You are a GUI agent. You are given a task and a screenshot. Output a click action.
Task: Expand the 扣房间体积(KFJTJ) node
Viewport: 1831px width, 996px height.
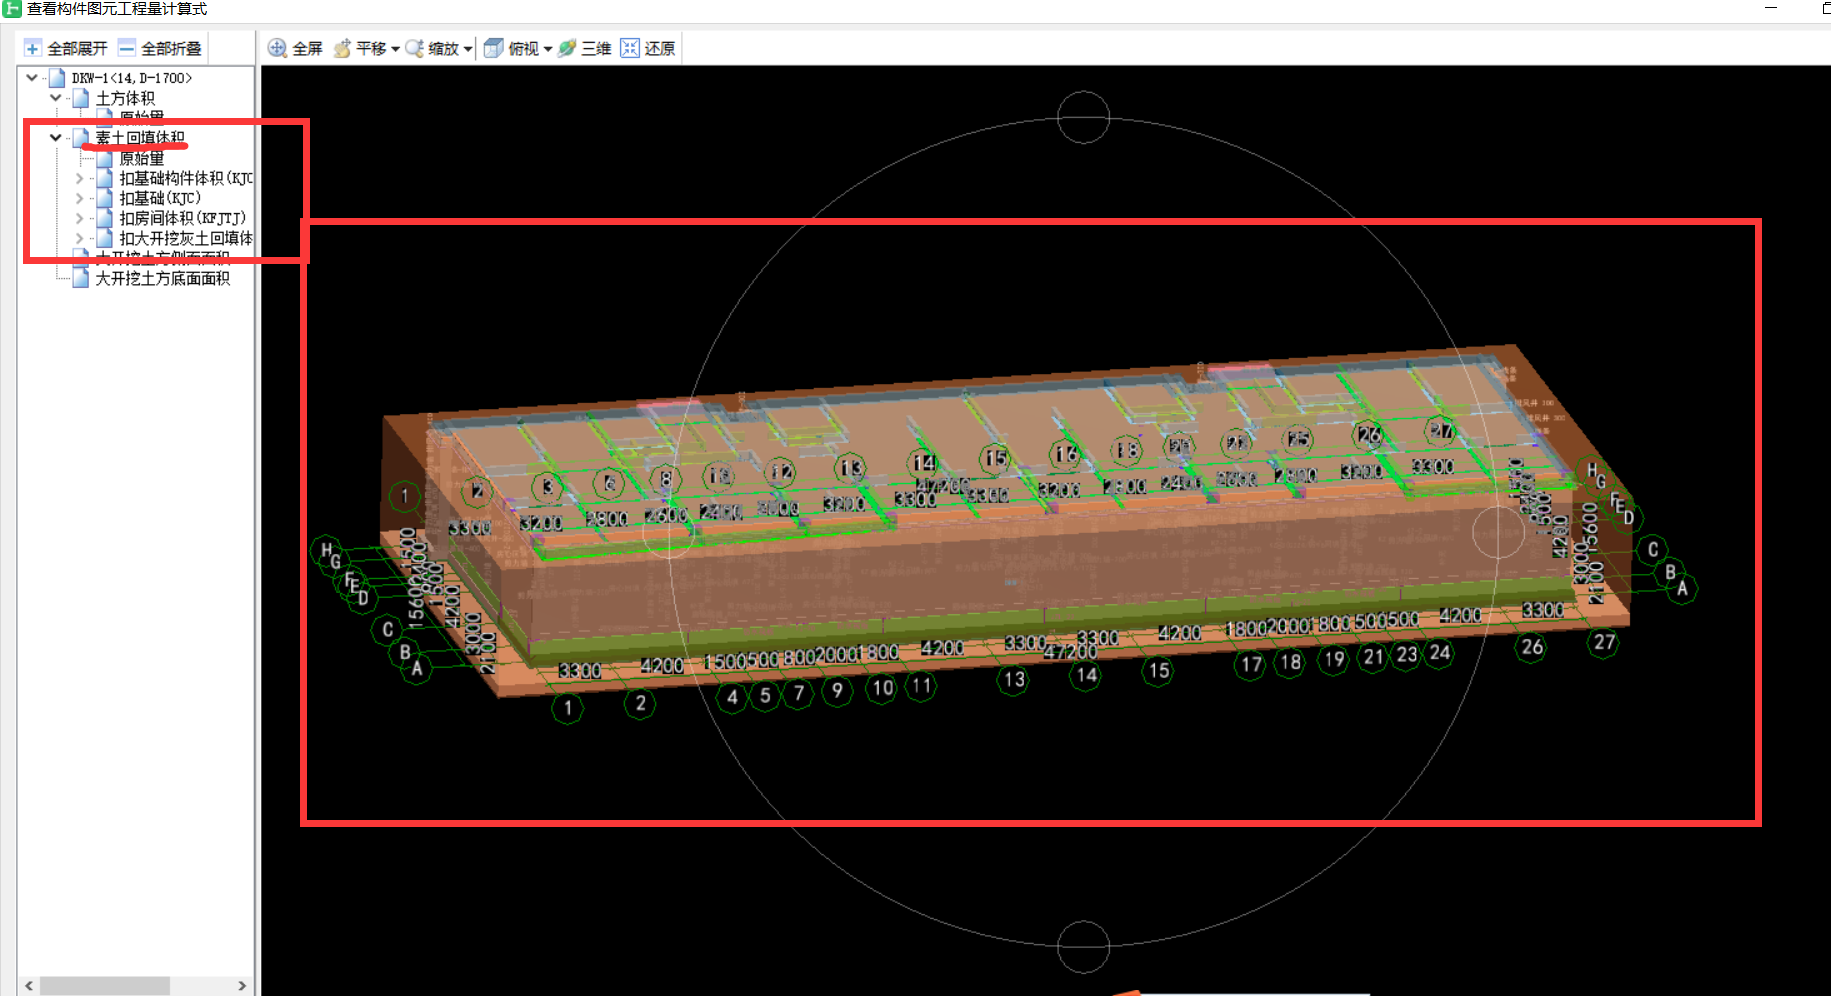pos(80,218)
